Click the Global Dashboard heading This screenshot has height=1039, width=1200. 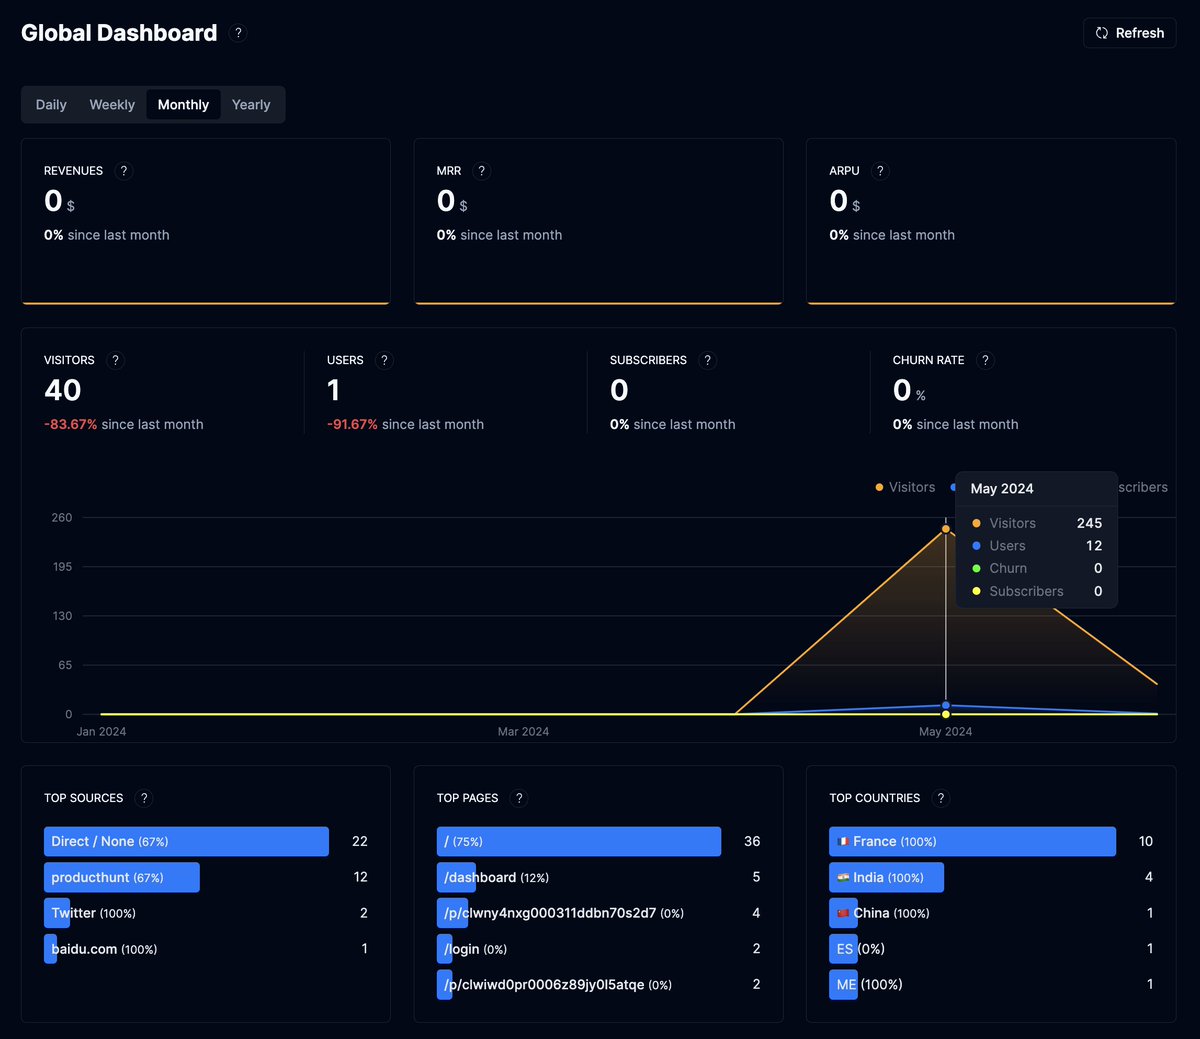click(x=119, y=33)
